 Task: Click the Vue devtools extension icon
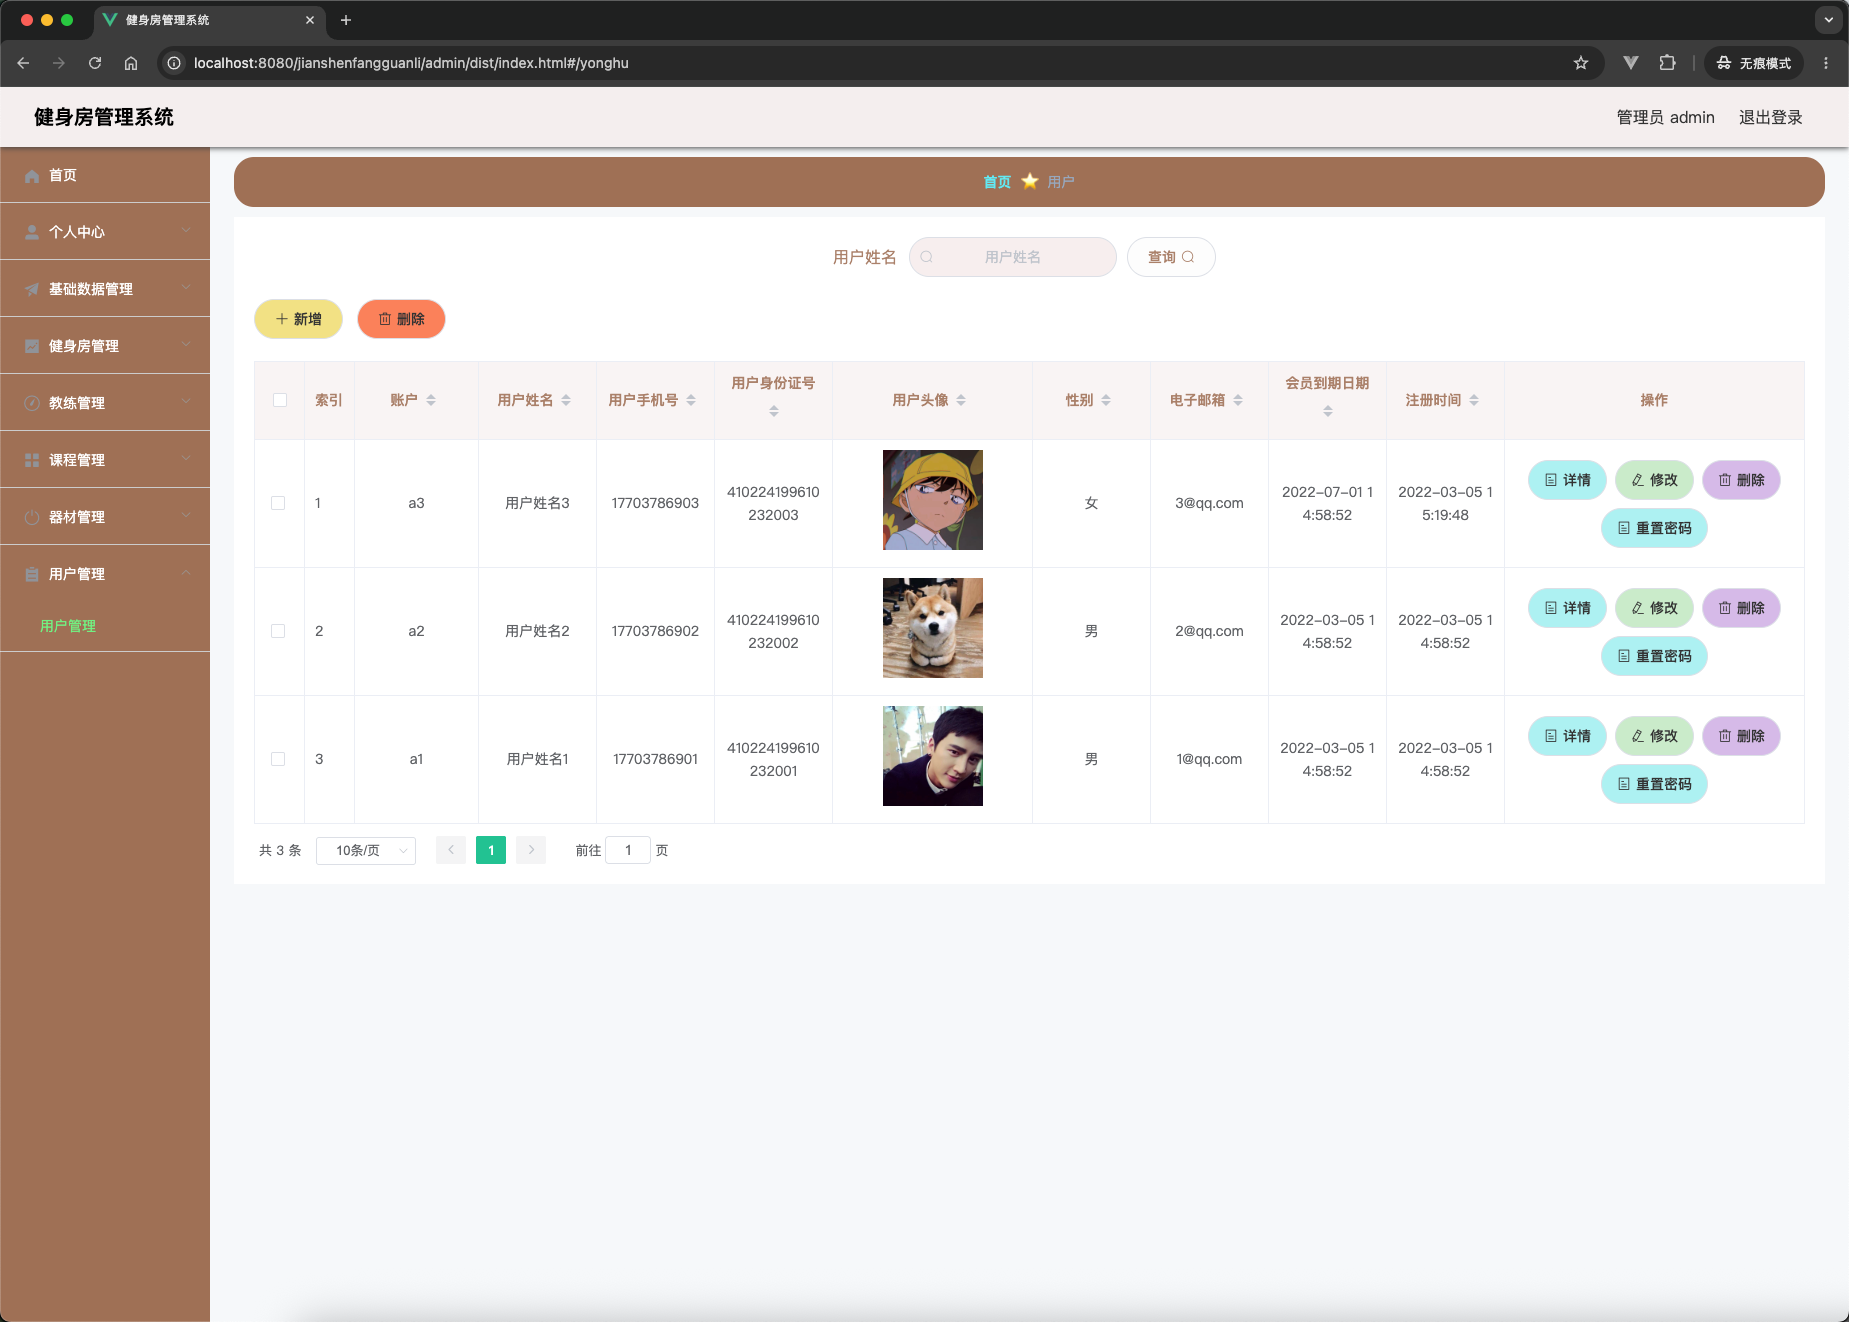click(x=1631, y=63)
